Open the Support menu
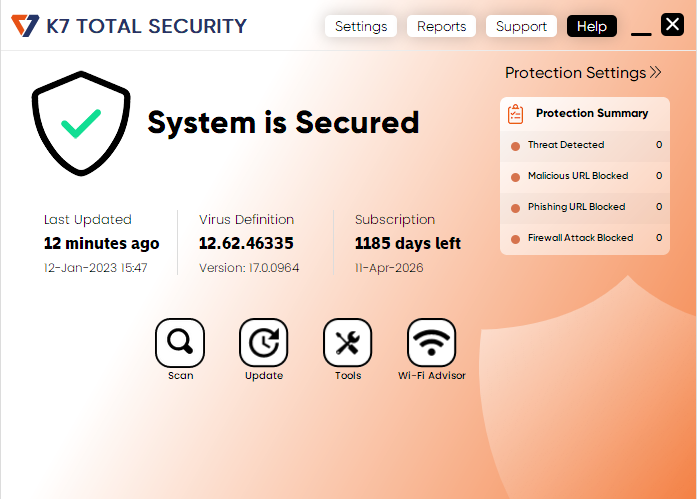The image size is (697, 499). 521,26
